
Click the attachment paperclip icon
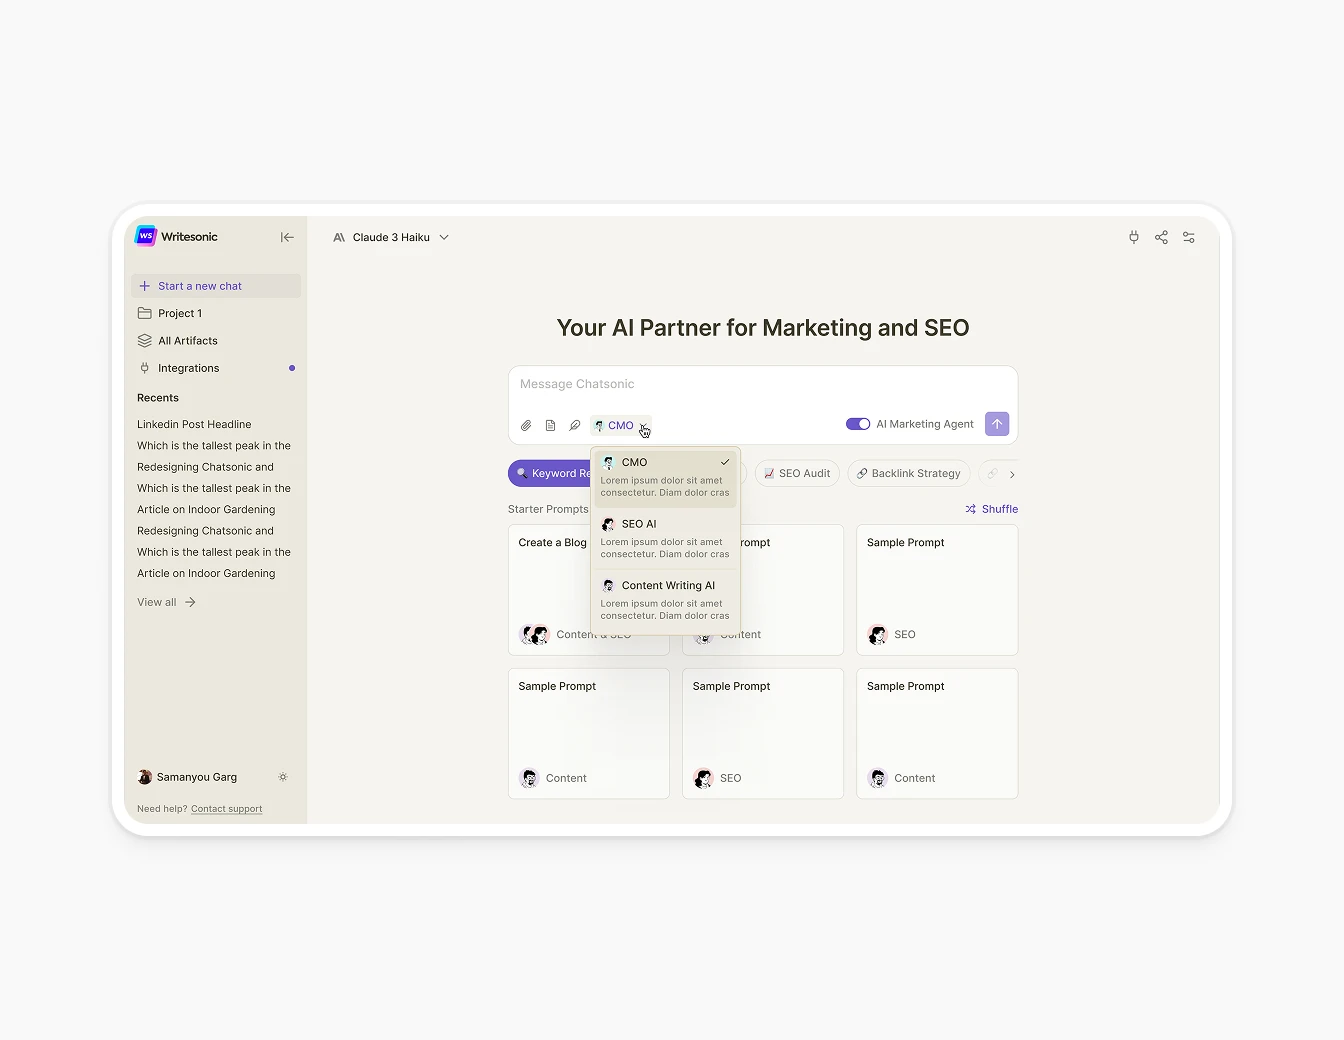click(526, 425)
